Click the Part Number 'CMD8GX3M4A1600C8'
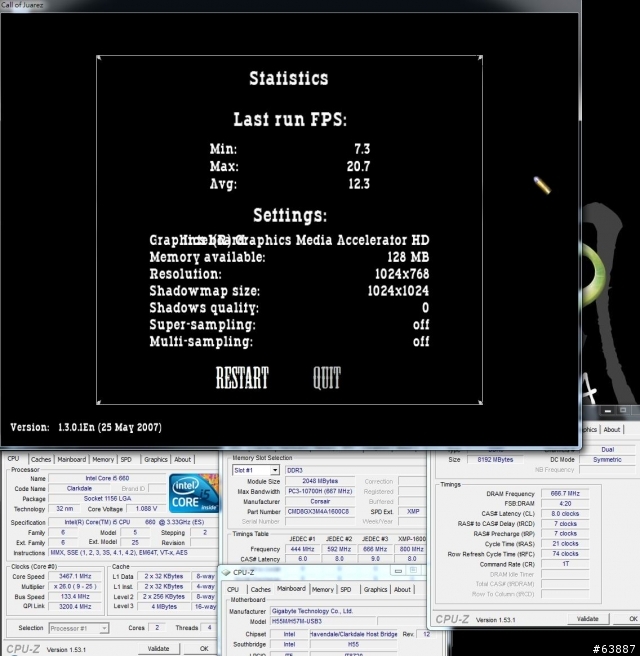Viewport: 640px width, 657px height. click(x=320, y=512)
